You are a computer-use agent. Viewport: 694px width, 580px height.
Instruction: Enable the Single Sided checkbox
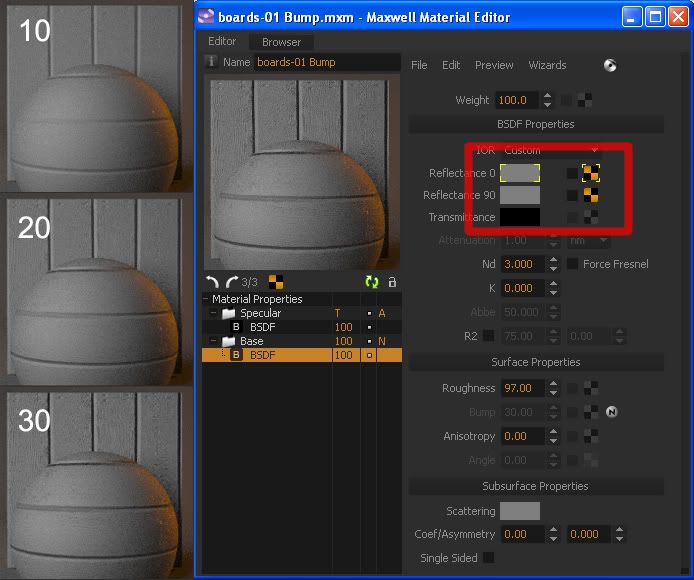pyautogui.click(x=489, y=558)
